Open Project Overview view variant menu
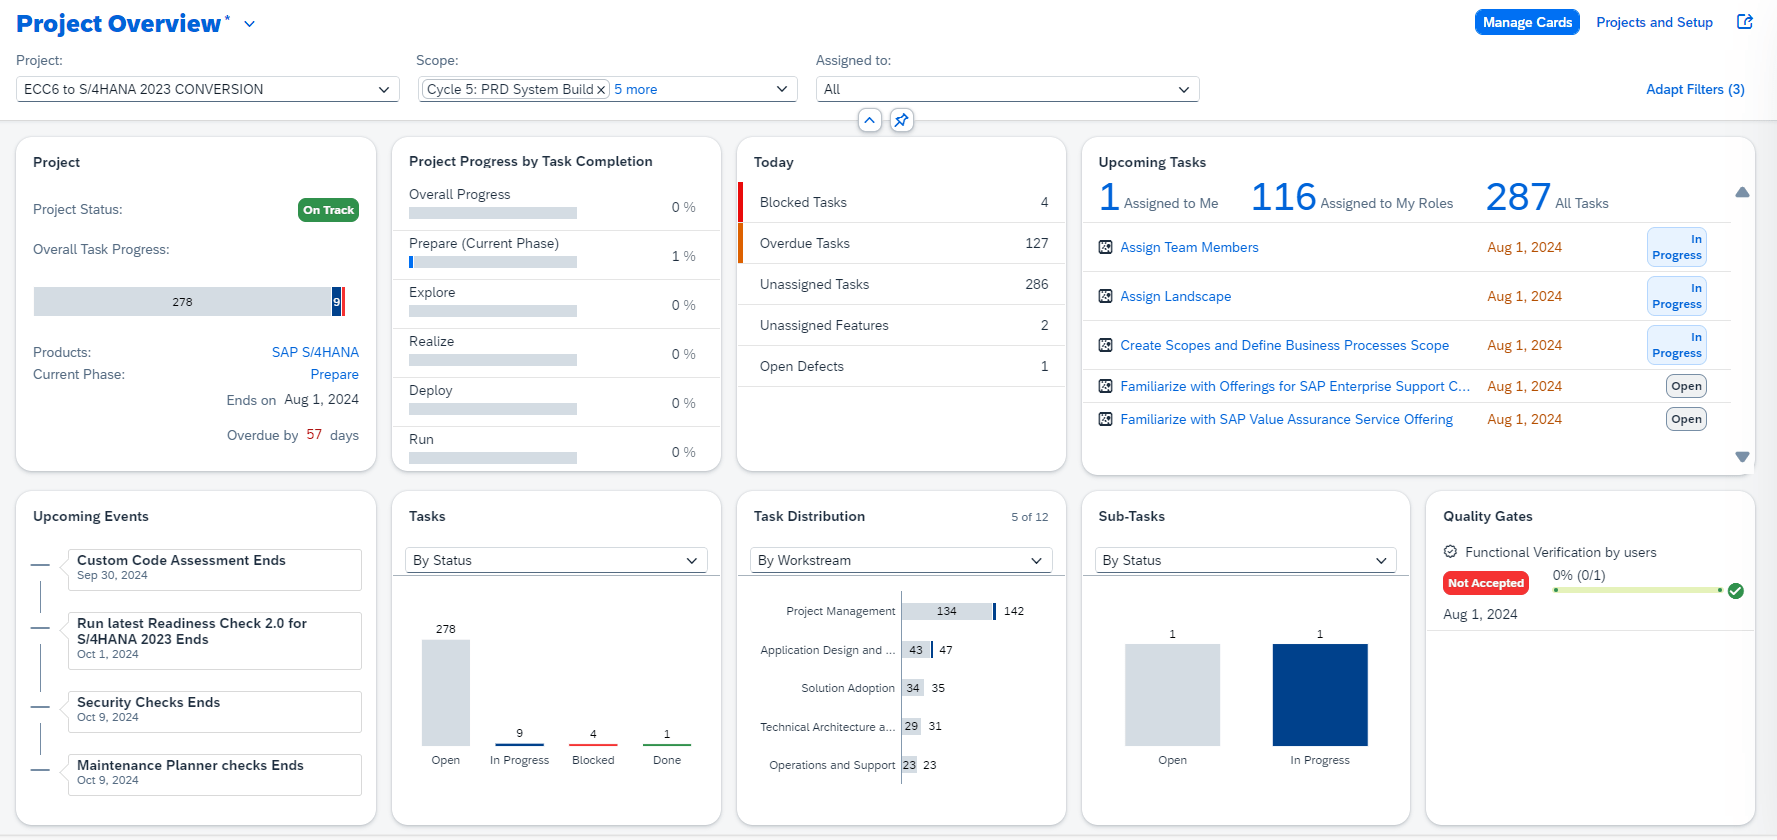This screenshot has height=840, width=1777. (250, 24)
